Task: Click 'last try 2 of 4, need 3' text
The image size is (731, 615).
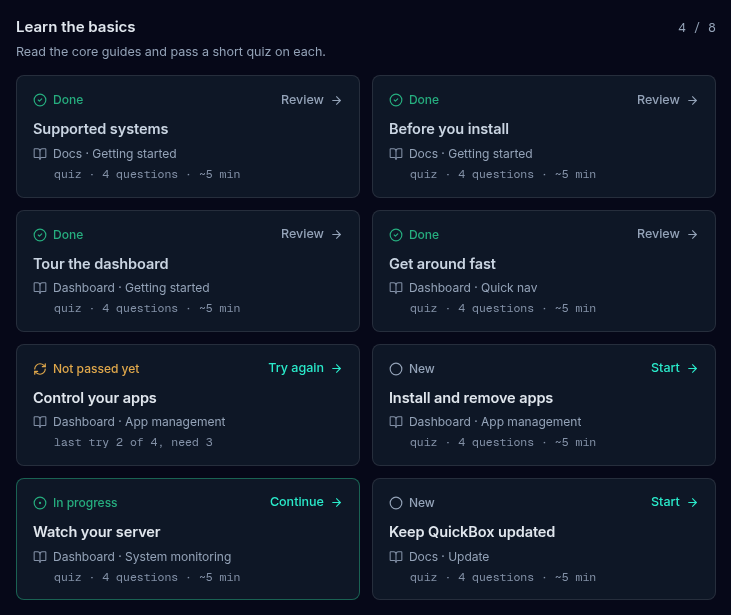Action: (x=133, y=442)
